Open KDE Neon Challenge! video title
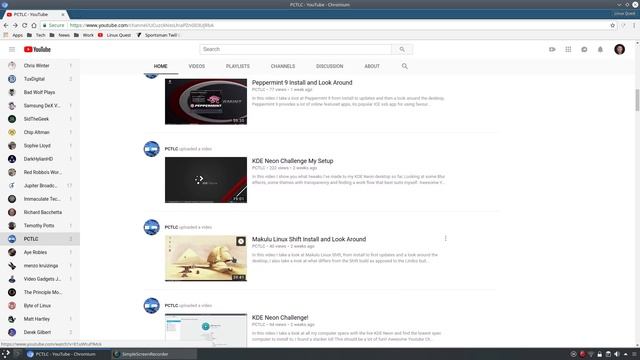The width and height of the screenshot is (640, 360). 280,318
